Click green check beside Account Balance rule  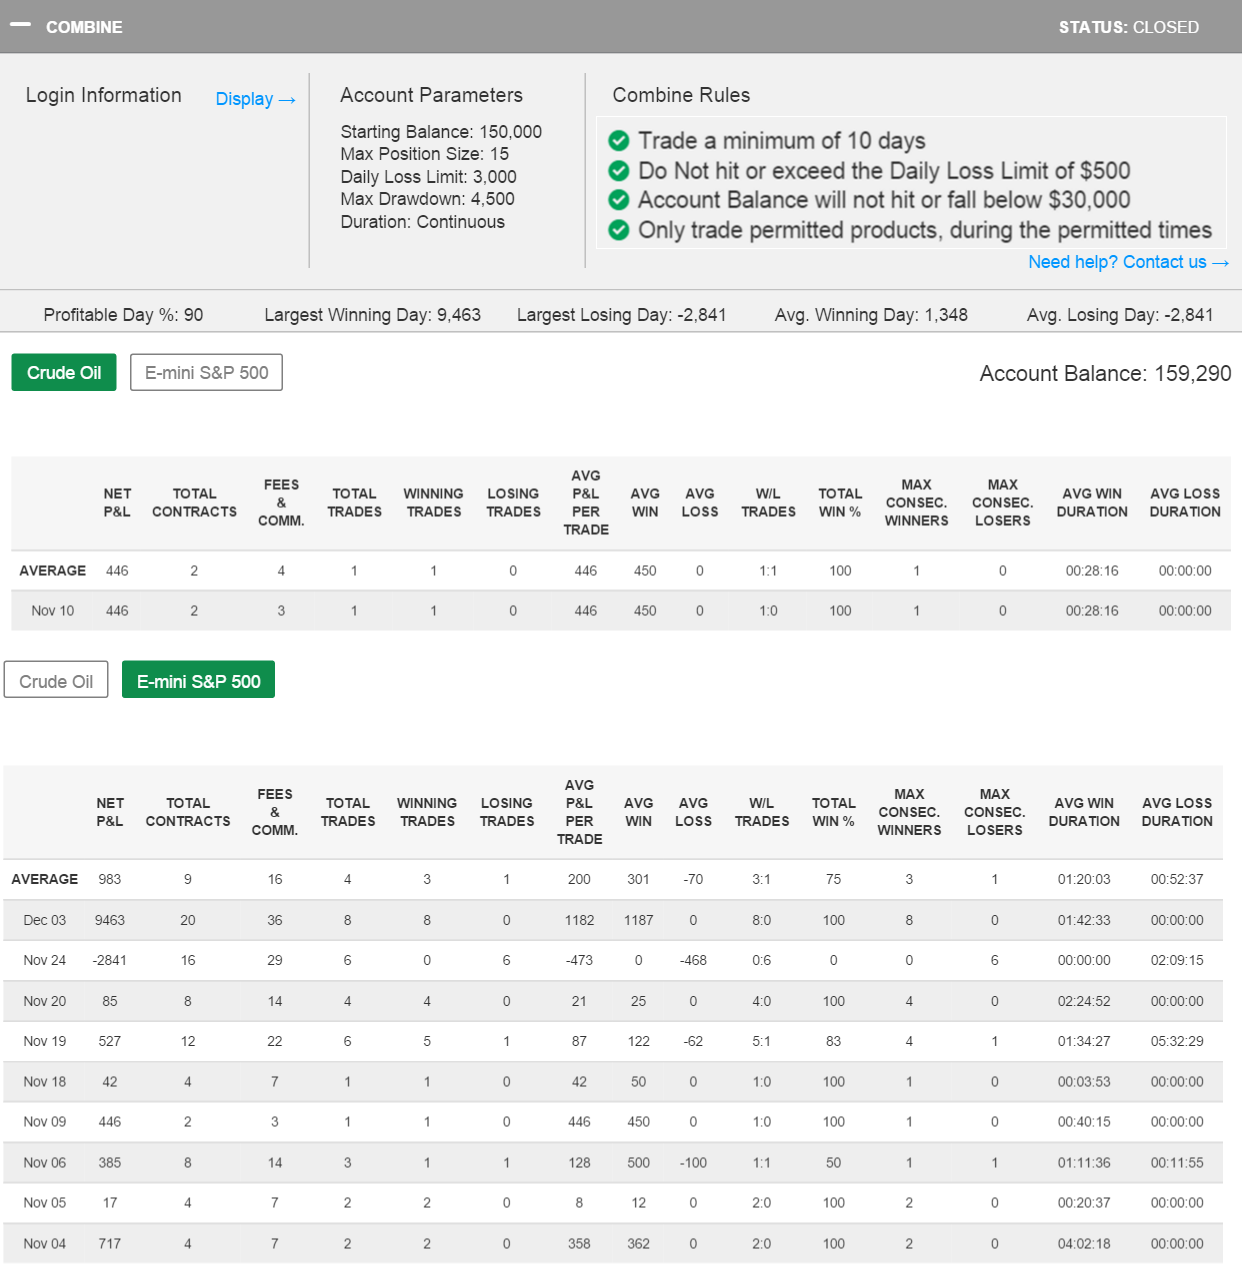coord(619,200)
